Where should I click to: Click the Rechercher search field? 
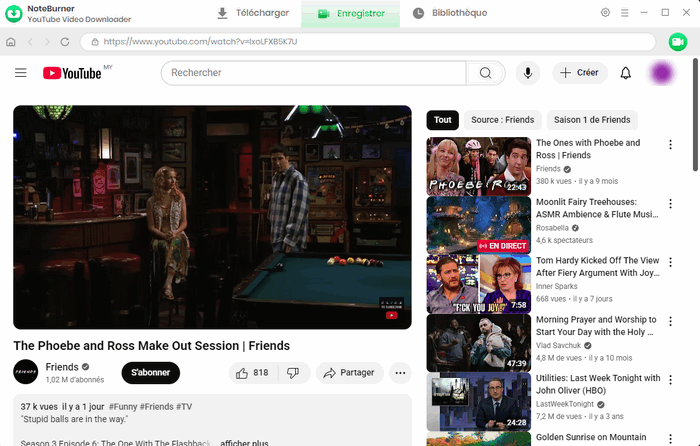[x=313, y=73]
